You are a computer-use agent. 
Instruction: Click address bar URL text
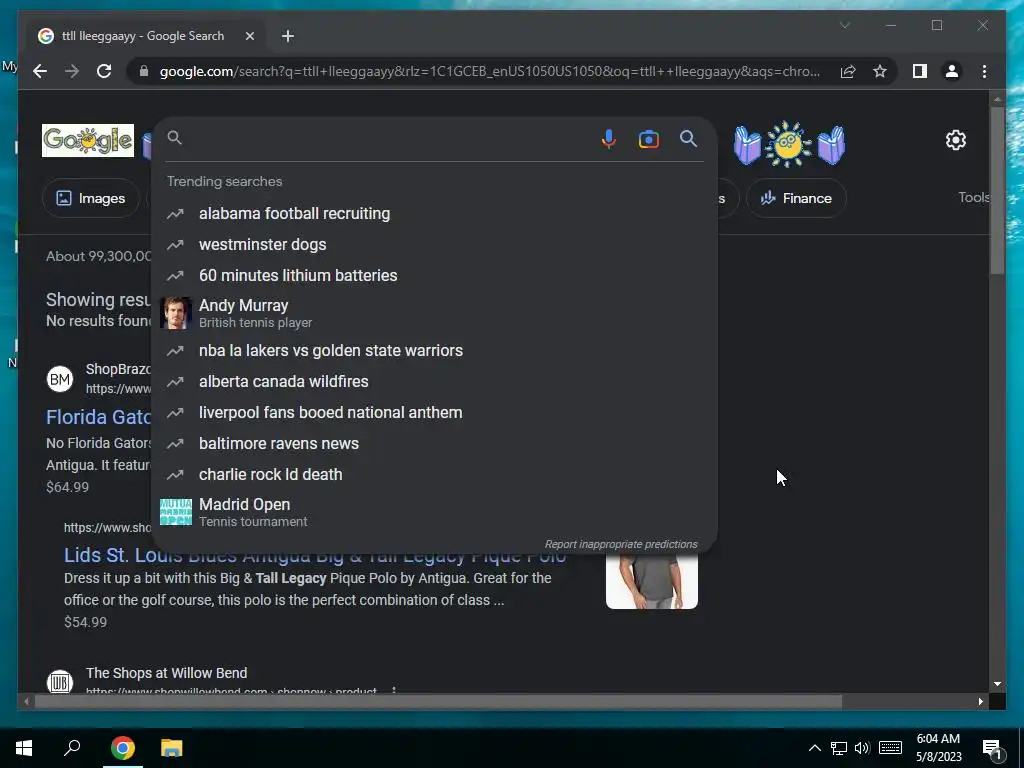(490, 71)
